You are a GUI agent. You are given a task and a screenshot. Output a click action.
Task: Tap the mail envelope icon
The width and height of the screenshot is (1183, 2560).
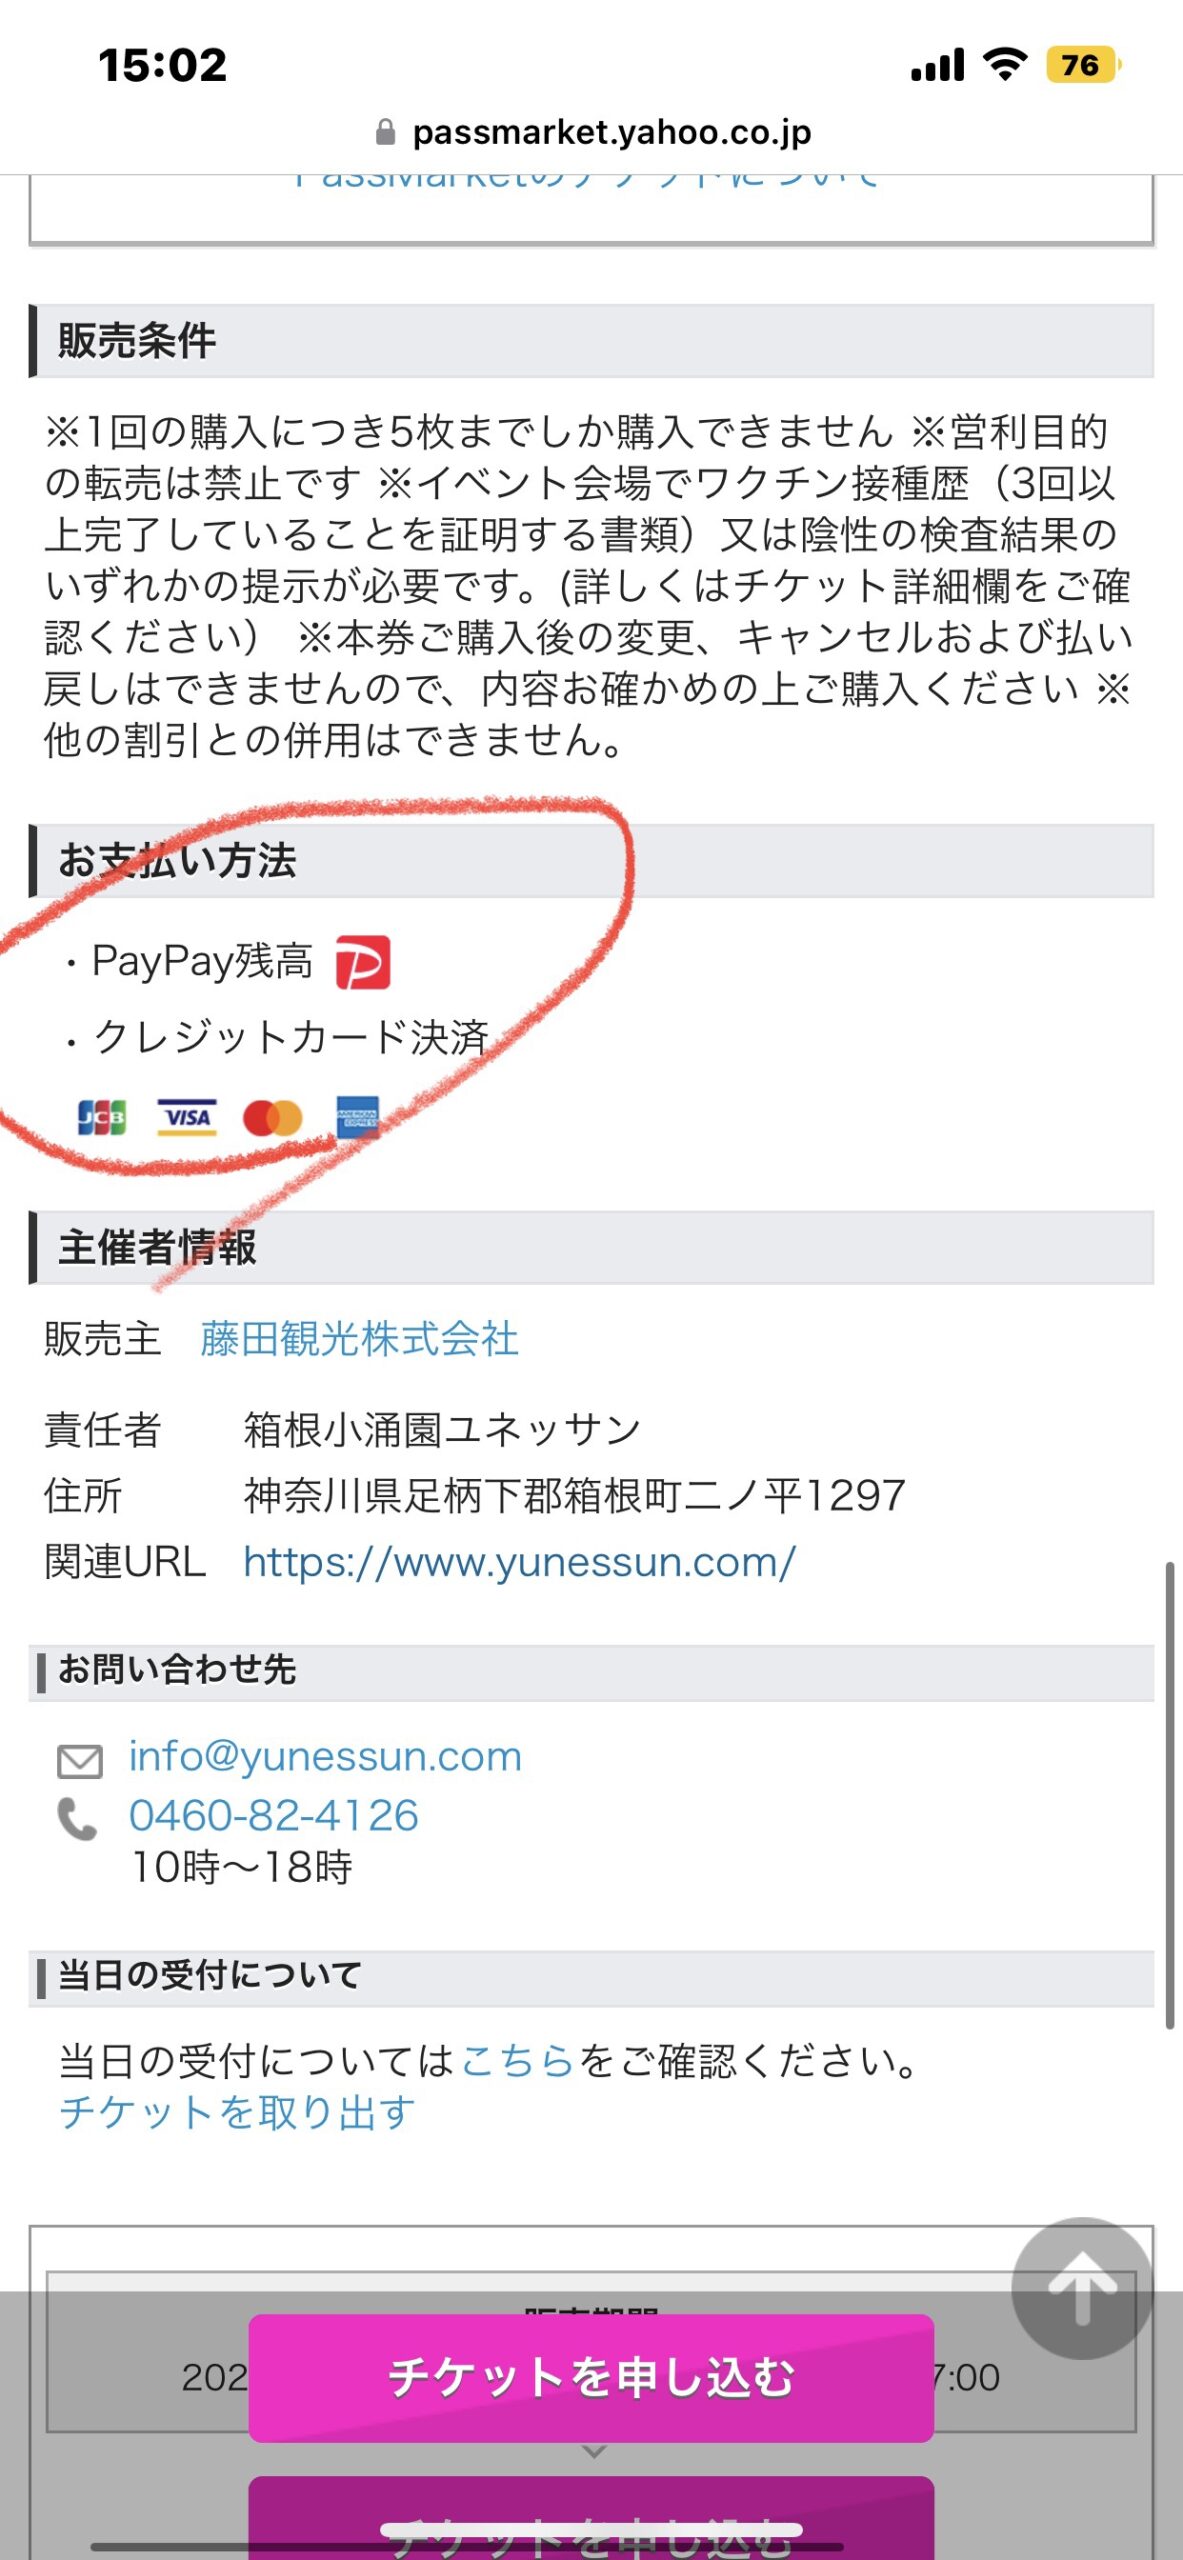tap(80, 1761)
